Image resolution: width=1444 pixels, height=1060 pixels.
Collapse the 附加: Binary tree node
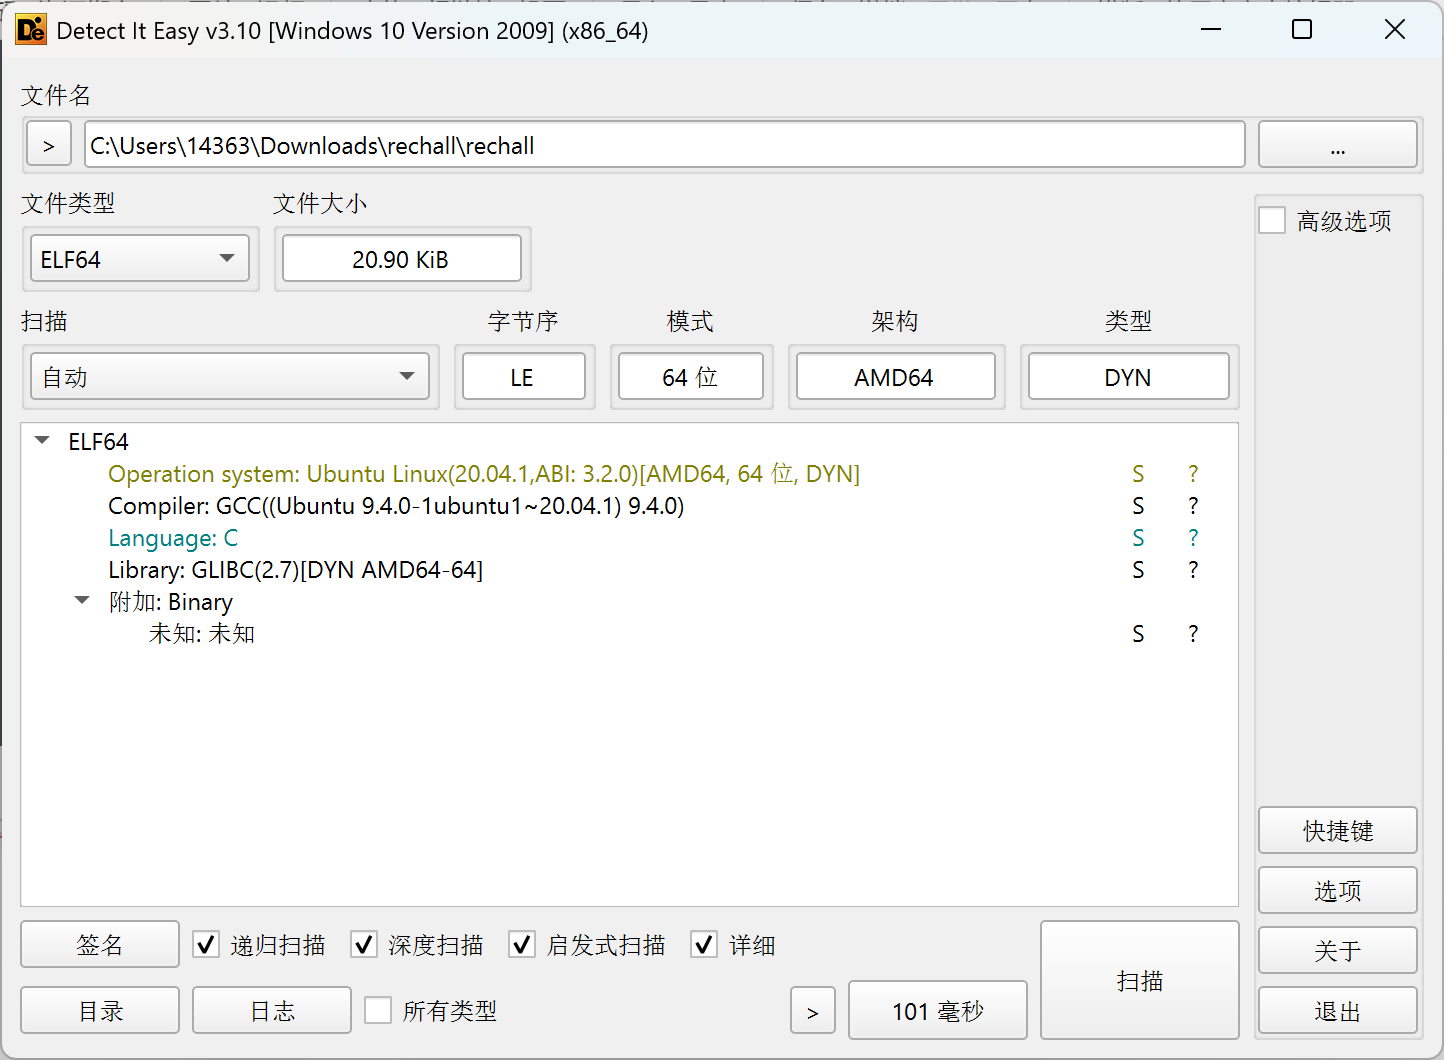82,601
